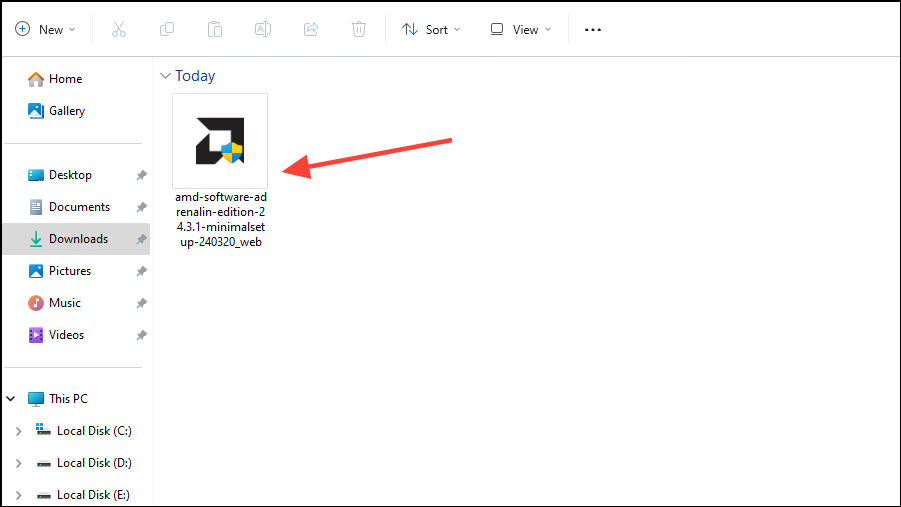This screenshot has width=901, height=507.
Task: Open Local Disk (E:)
Action: [x=83, y=495]
